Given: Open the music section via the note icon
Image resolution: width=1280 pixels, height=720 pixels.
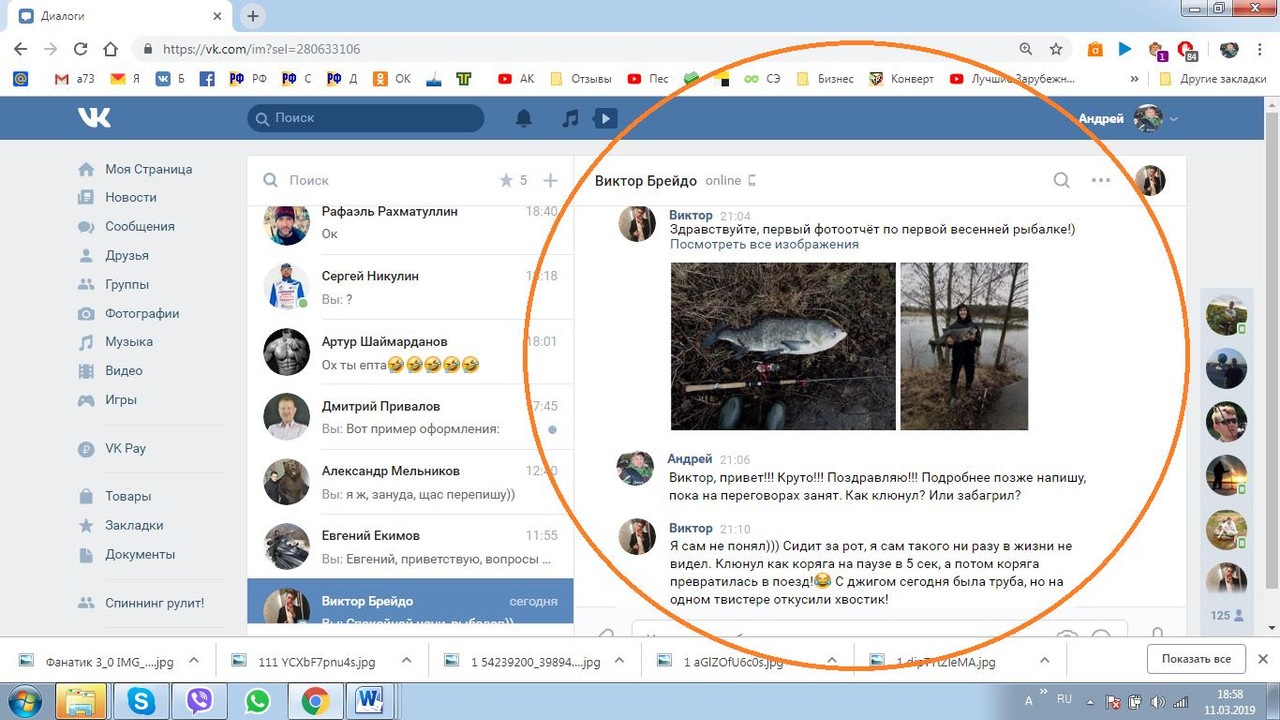Looking at the screenshot, I should pos(571,118).
